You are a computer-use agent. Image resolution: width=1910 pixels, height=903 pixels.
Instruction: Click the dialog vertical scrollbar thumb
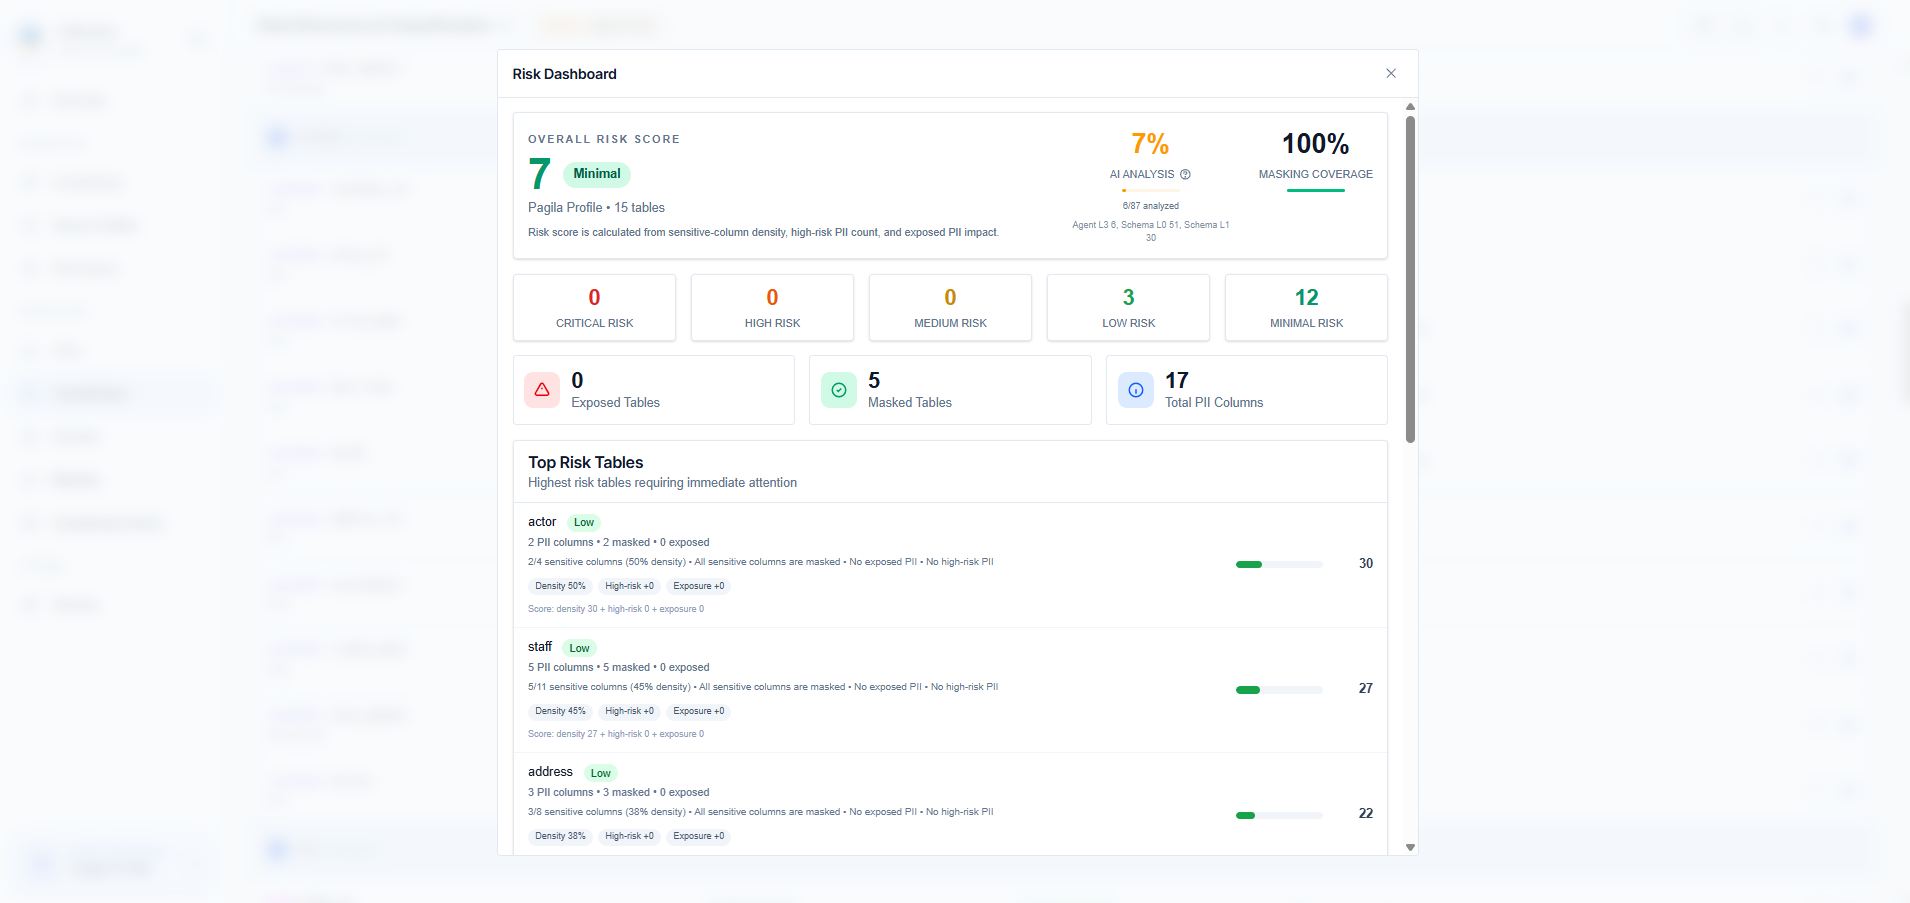coord(1410,279)
